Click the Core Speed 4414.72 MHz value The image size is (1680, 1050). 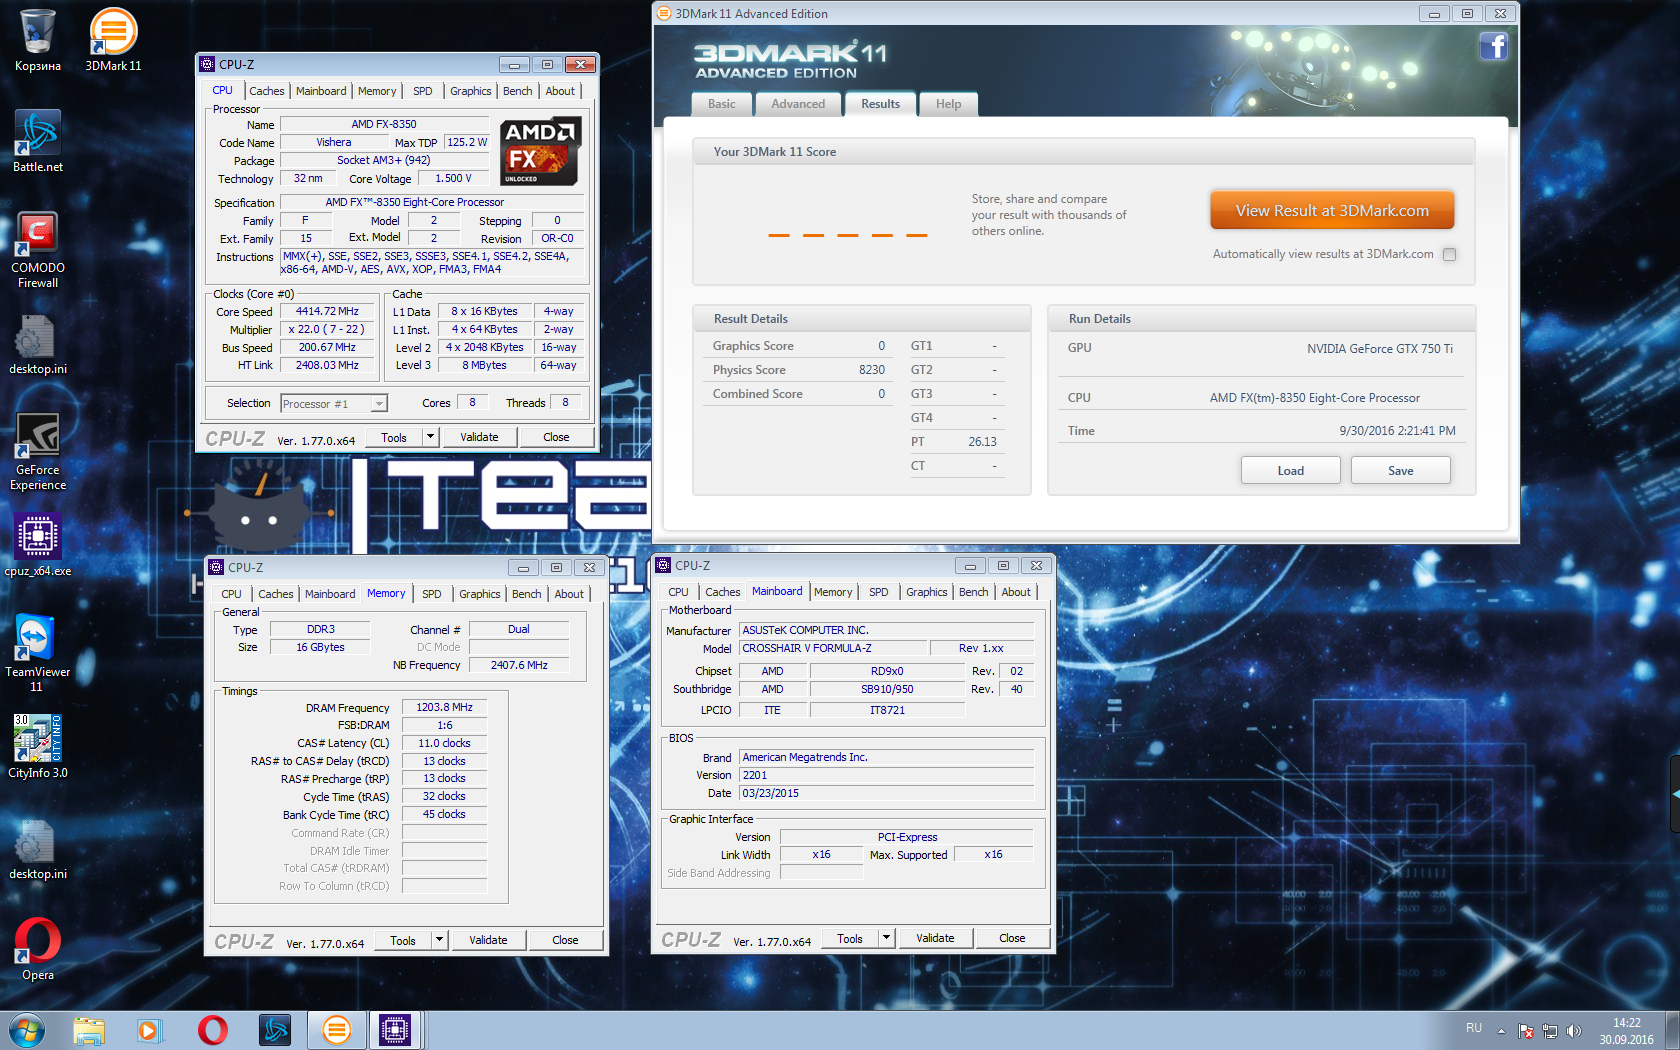pos(327,311)
